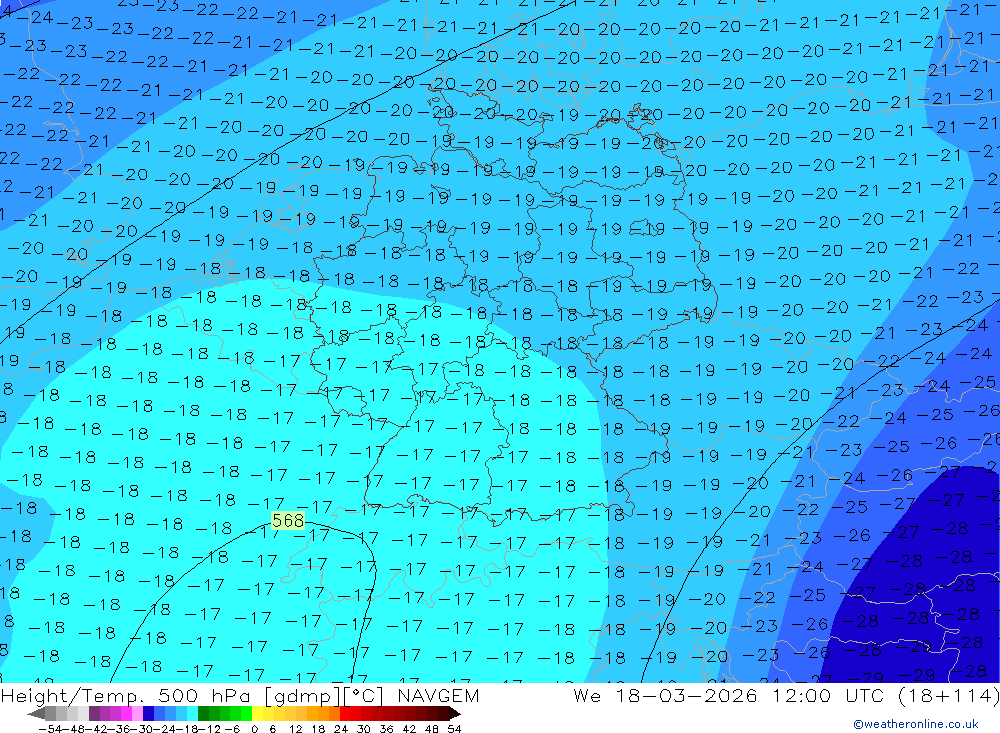Pick the yellow legend swatch at 0
The width and height of the screenshot is (1000, 733).
coord(258,713)
